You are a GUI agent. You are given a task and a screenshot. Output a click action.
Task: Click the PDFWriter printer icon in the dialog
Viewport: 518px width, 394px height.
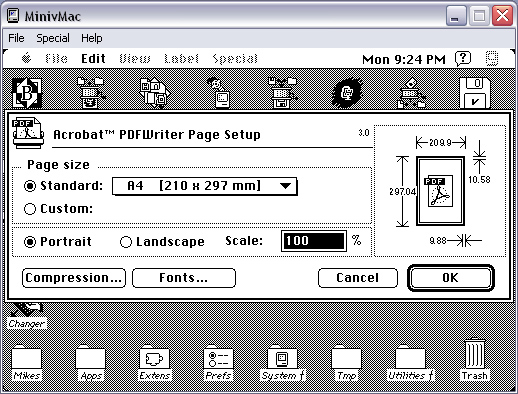28,133
